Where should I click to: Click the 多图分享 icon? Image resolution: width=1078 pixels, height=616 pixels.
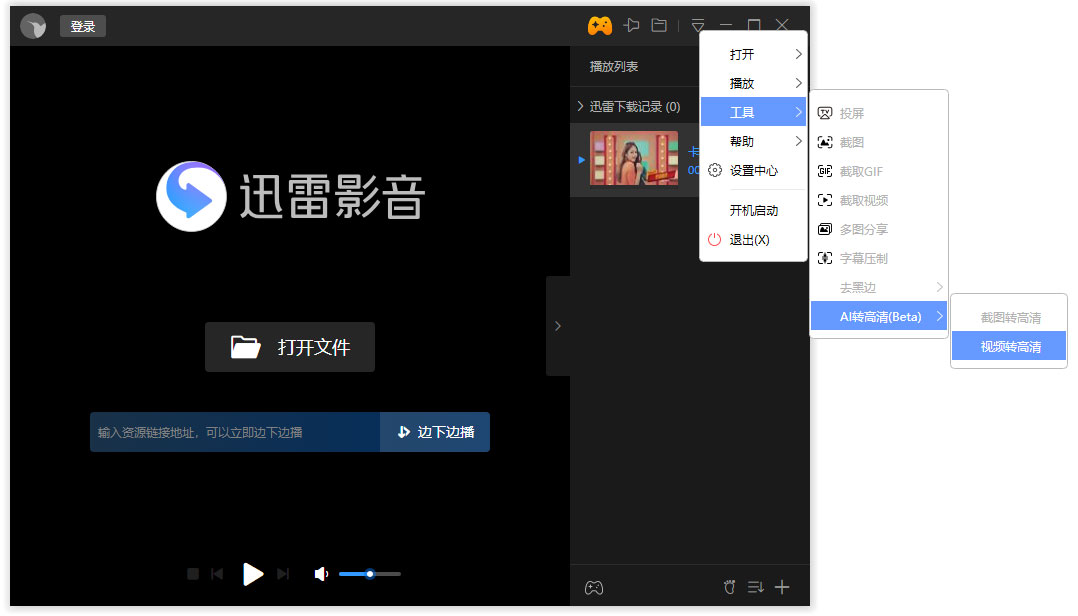[825, 229]
